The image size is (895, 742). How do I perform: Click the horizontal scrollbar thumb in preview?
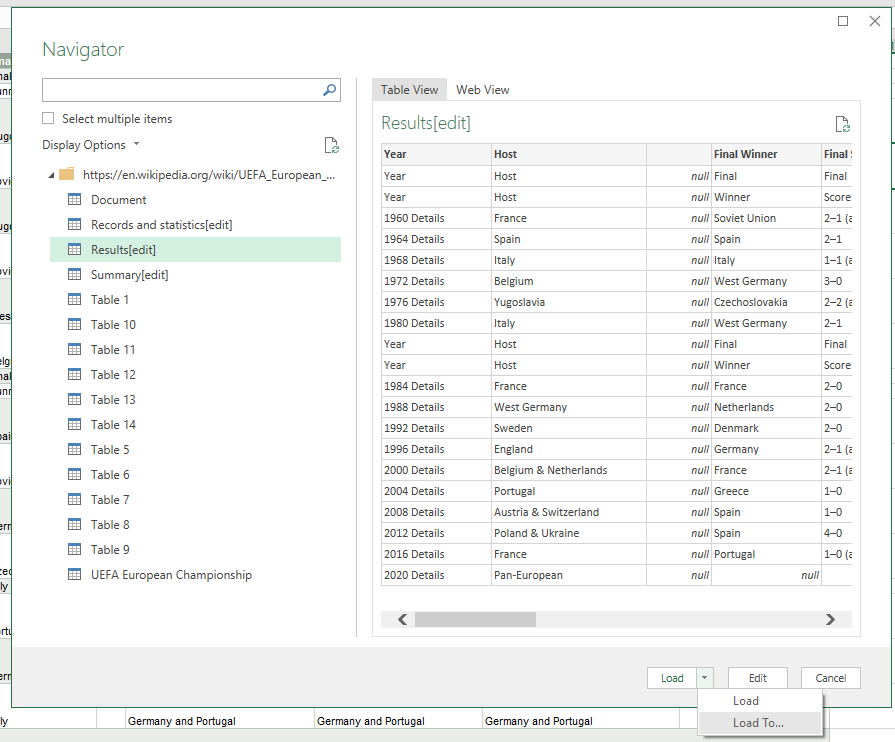coord(475,620)
